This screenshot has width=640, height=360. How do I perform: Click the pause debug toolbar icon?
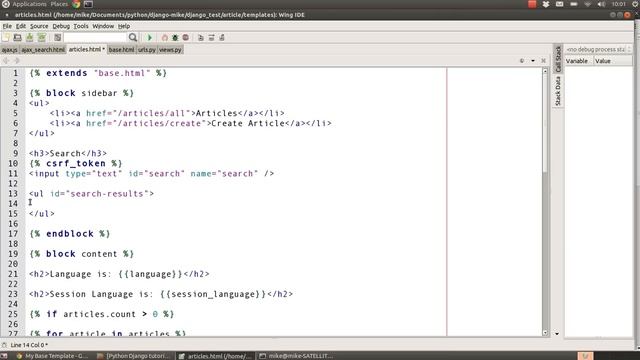tap(164, 38)
